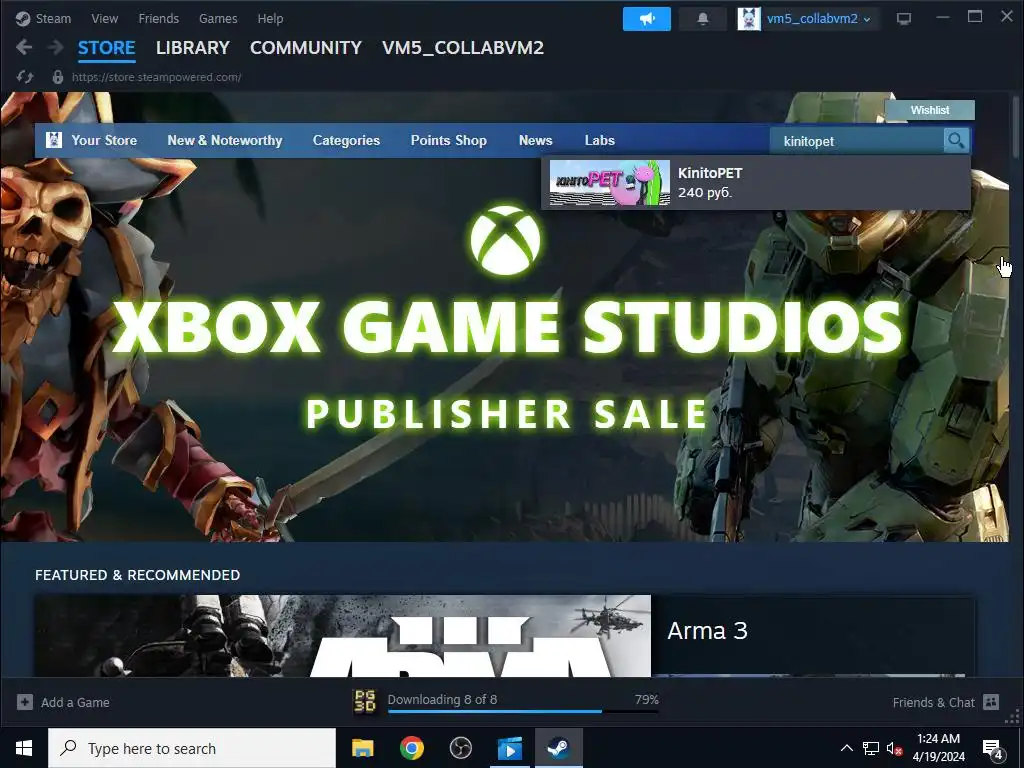The height and width of the screenshot is (768, 1024).
Task: Click the store.steampowered.com URL
Action: click(x=157, y=77)
